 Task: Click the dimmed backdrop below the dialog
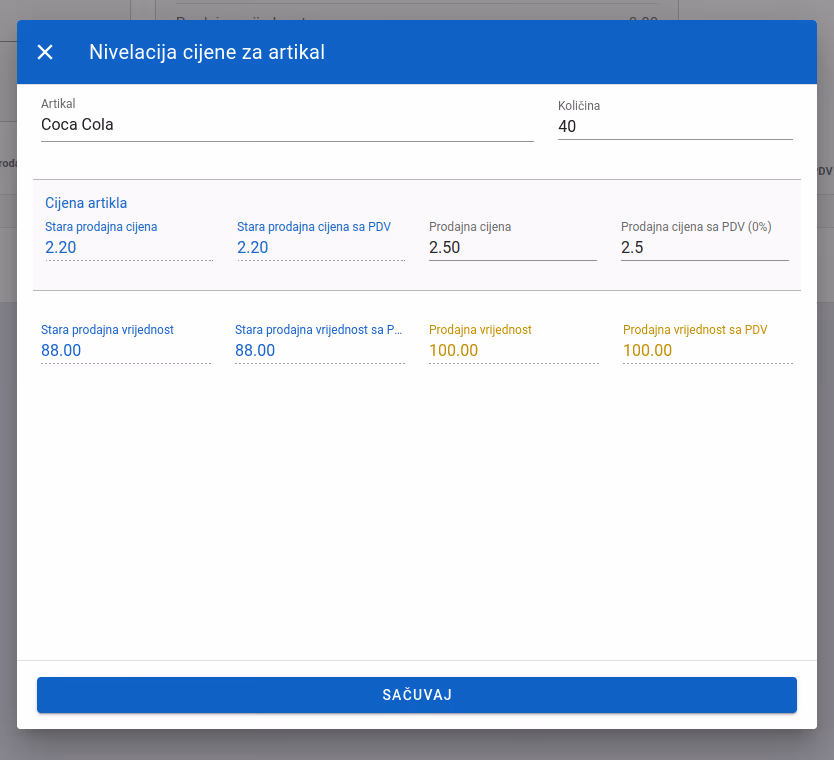click(x=417, y=745)
